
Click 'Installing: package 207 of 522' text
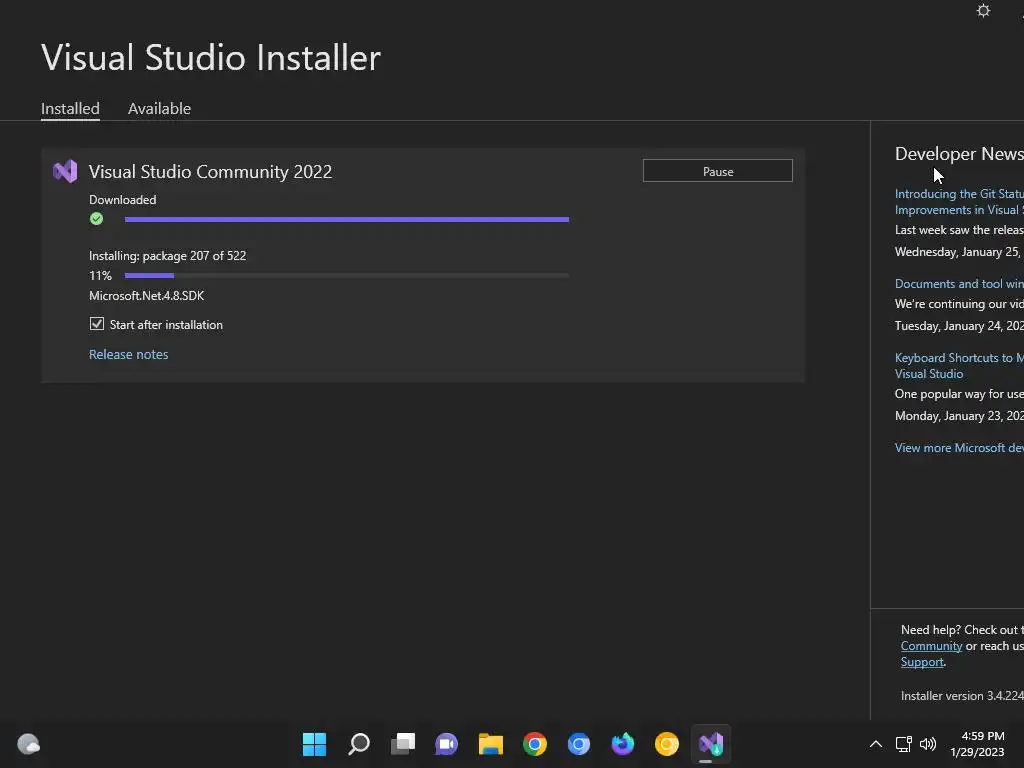[168, 255]
